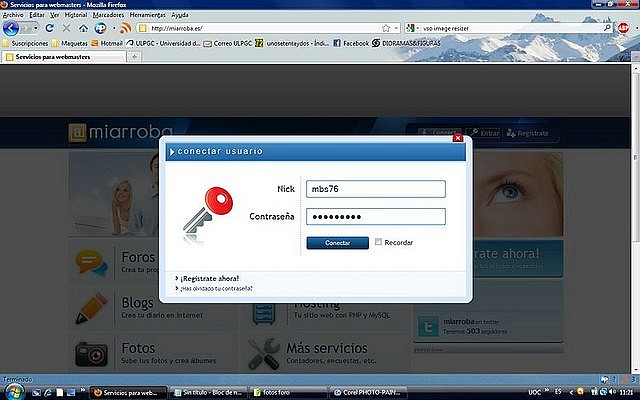Open the unosetentaydos bookmark
Viewport: 640px width, 400px height.
[x=292, y=43]
